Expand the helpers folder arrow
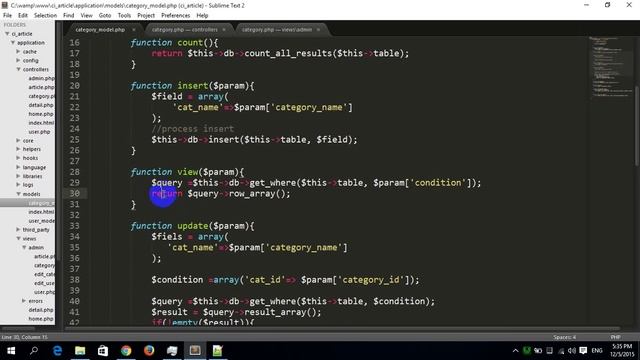 (x=18, y=149)
